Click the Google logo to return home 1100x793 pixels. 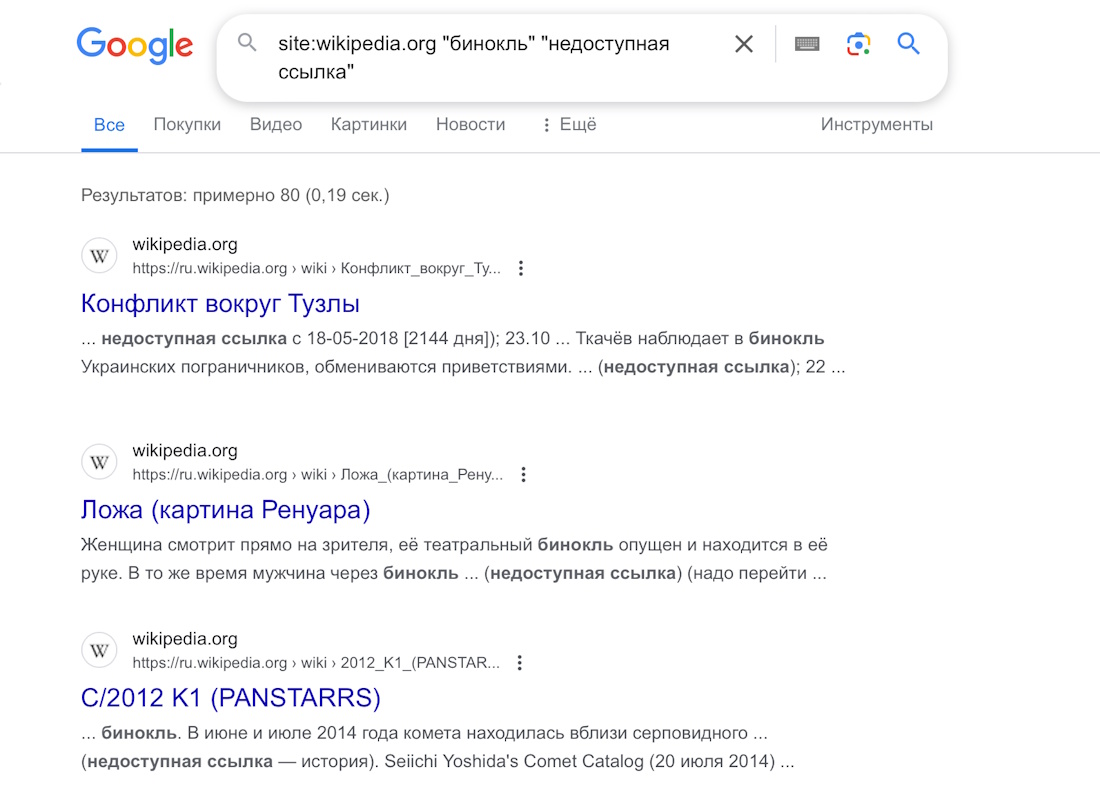click(135, 44)
